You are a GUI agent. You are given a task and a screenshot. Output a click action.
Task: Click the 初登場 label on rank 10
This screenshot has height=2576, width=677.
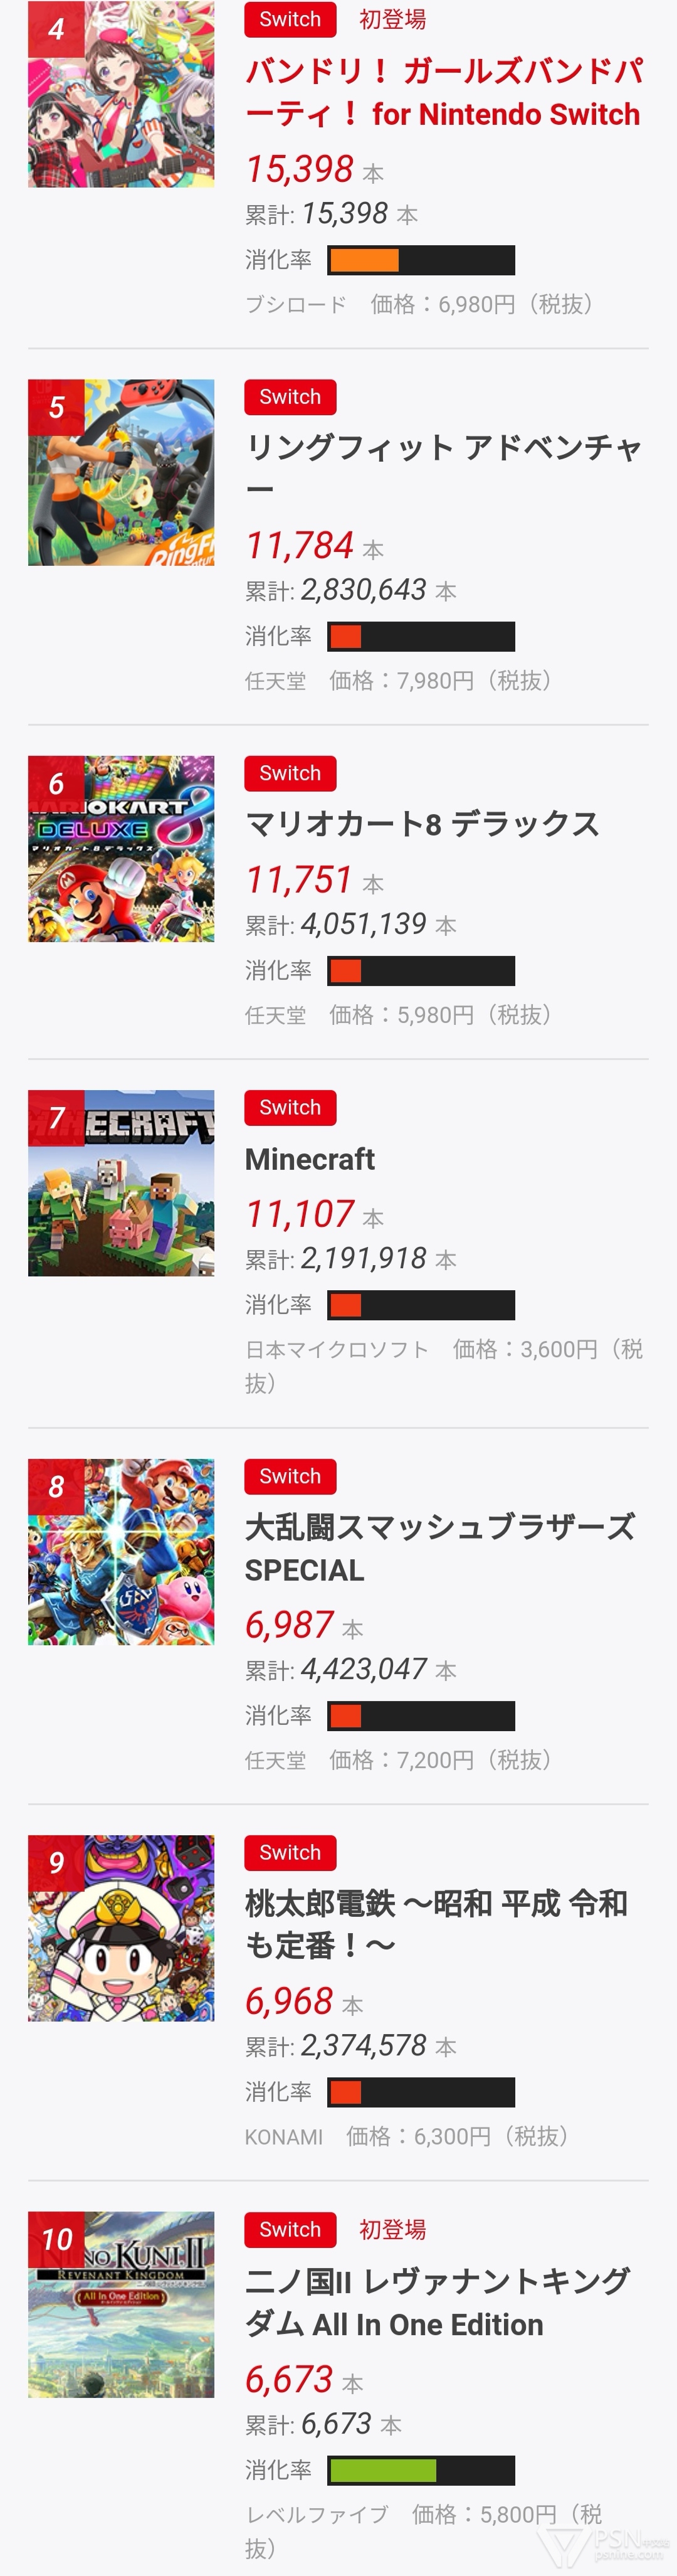pos(393,2229)
